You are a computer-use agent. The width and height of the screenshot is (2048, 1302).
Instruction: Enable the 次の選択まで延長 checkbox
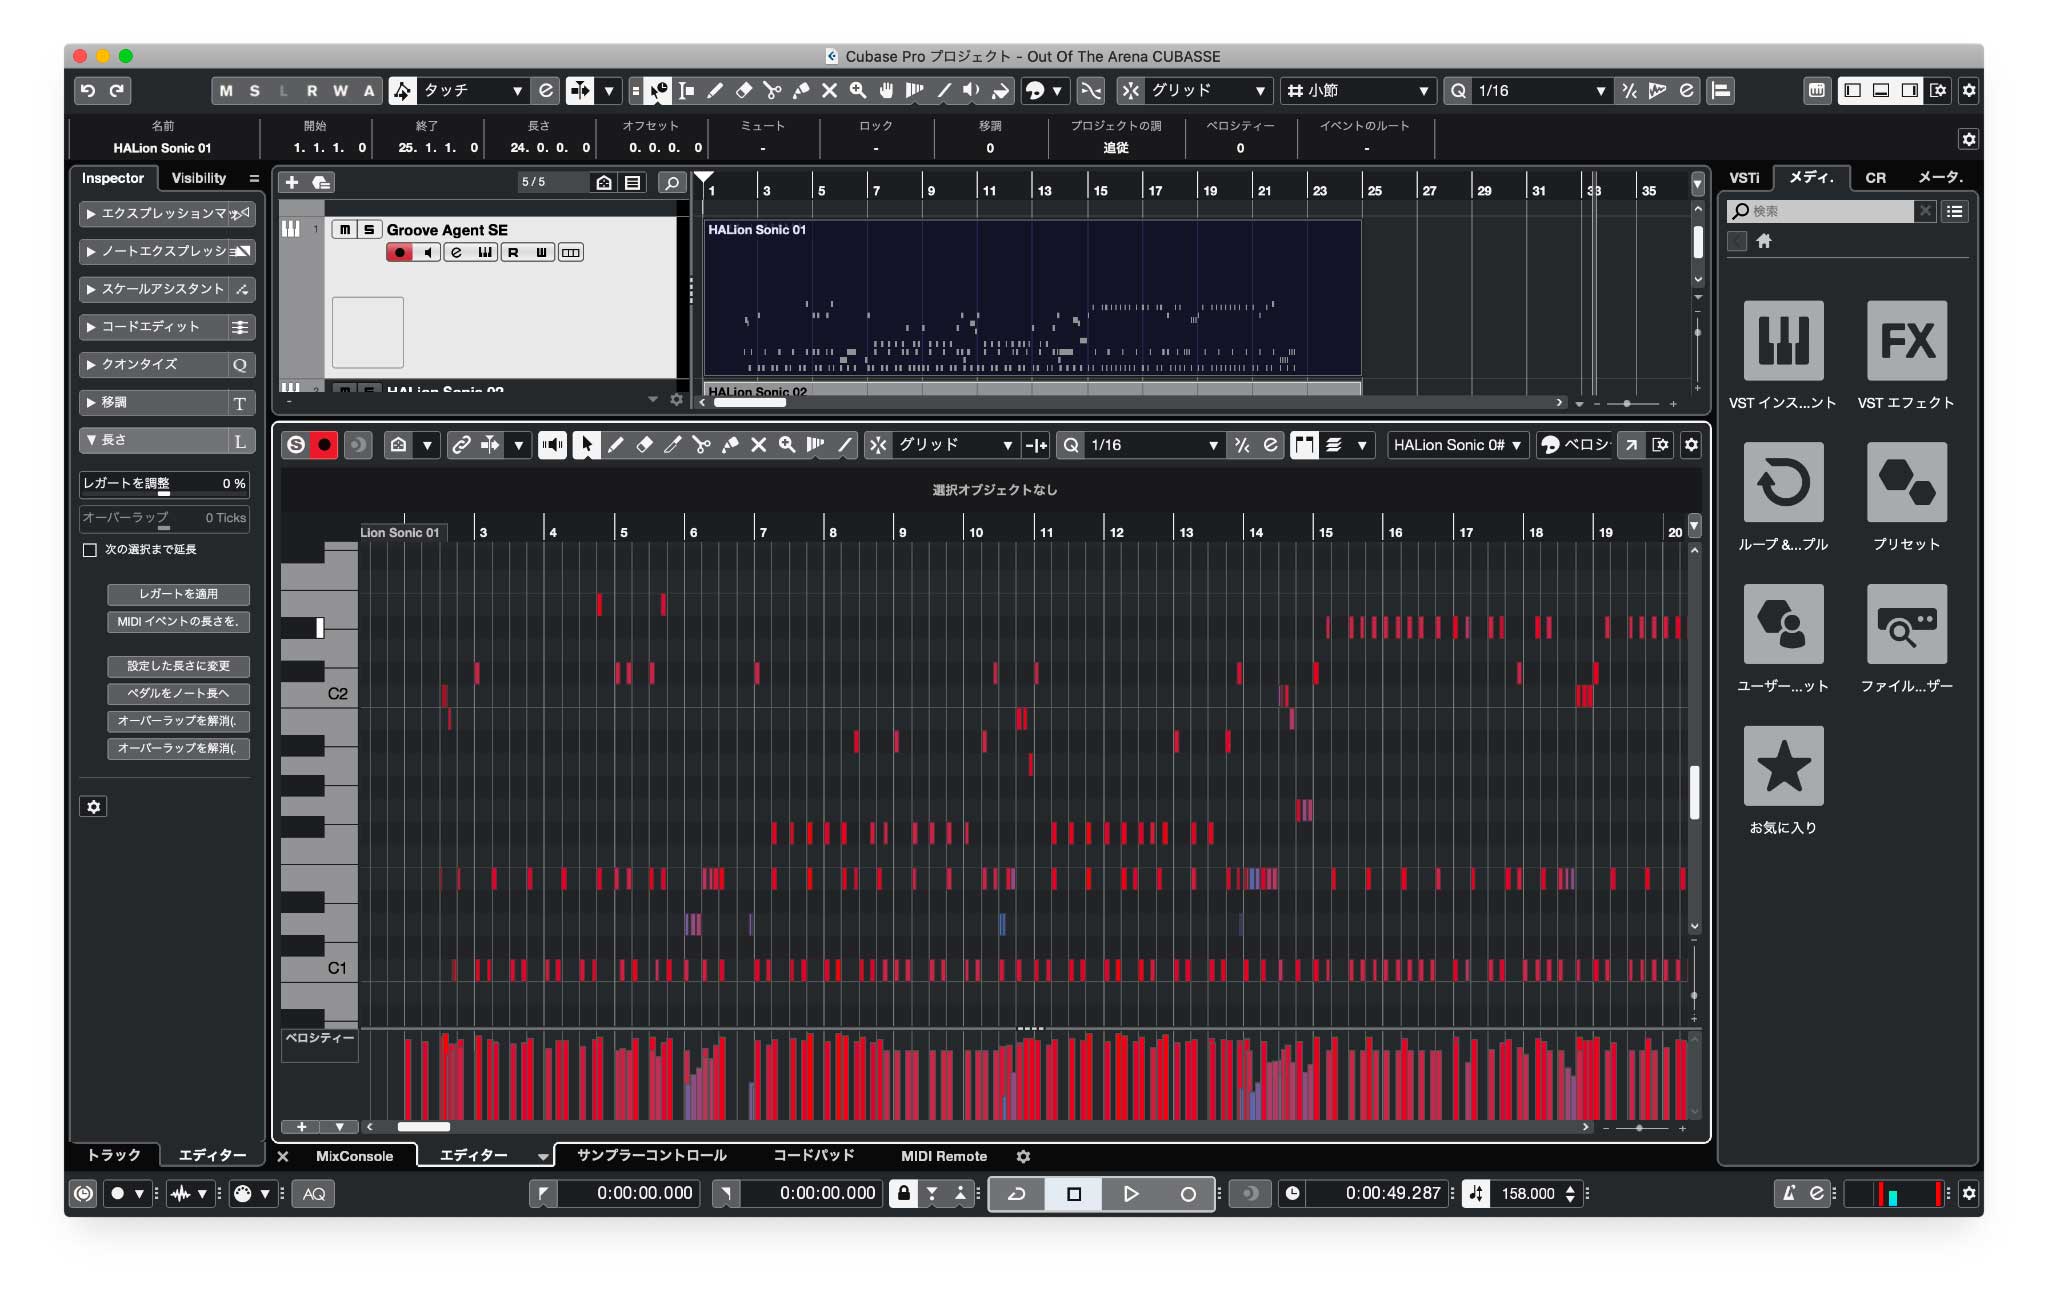pos(88,550)
